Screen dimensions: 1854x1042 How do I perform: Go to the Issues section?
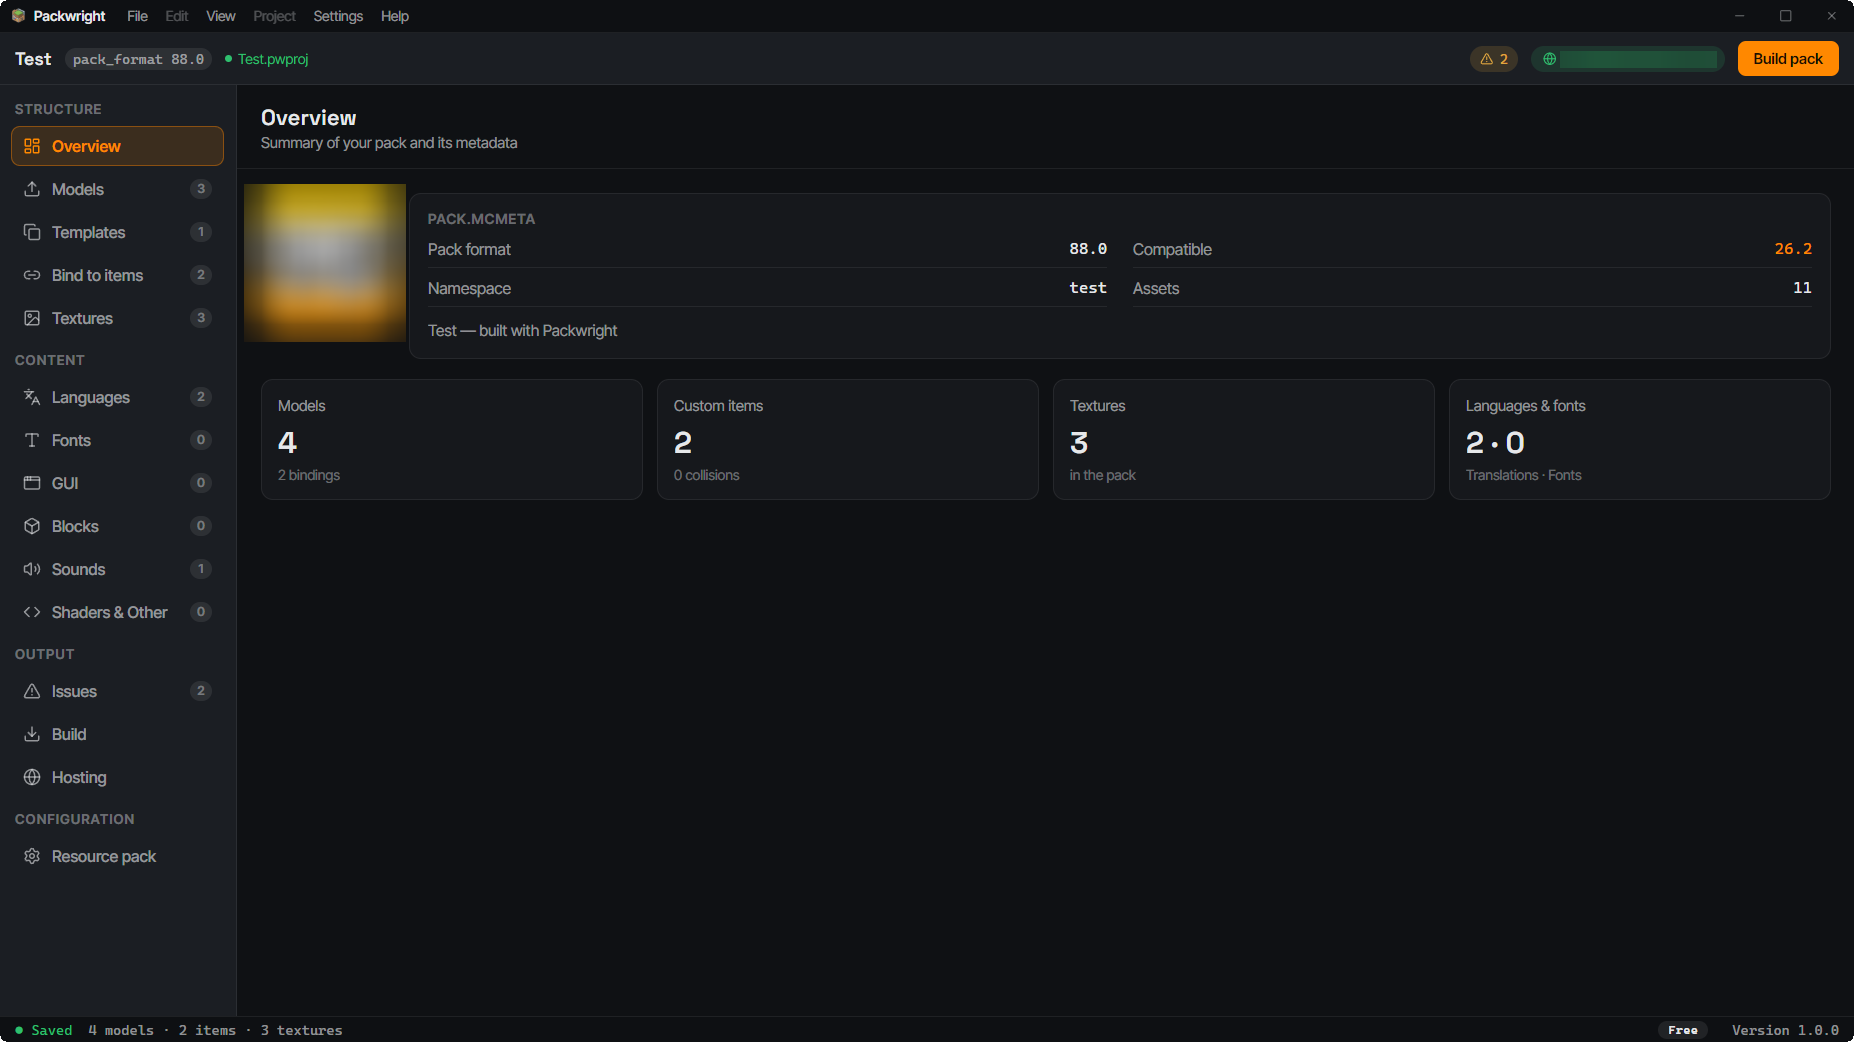pyautogui.click(x=117, y=691)
